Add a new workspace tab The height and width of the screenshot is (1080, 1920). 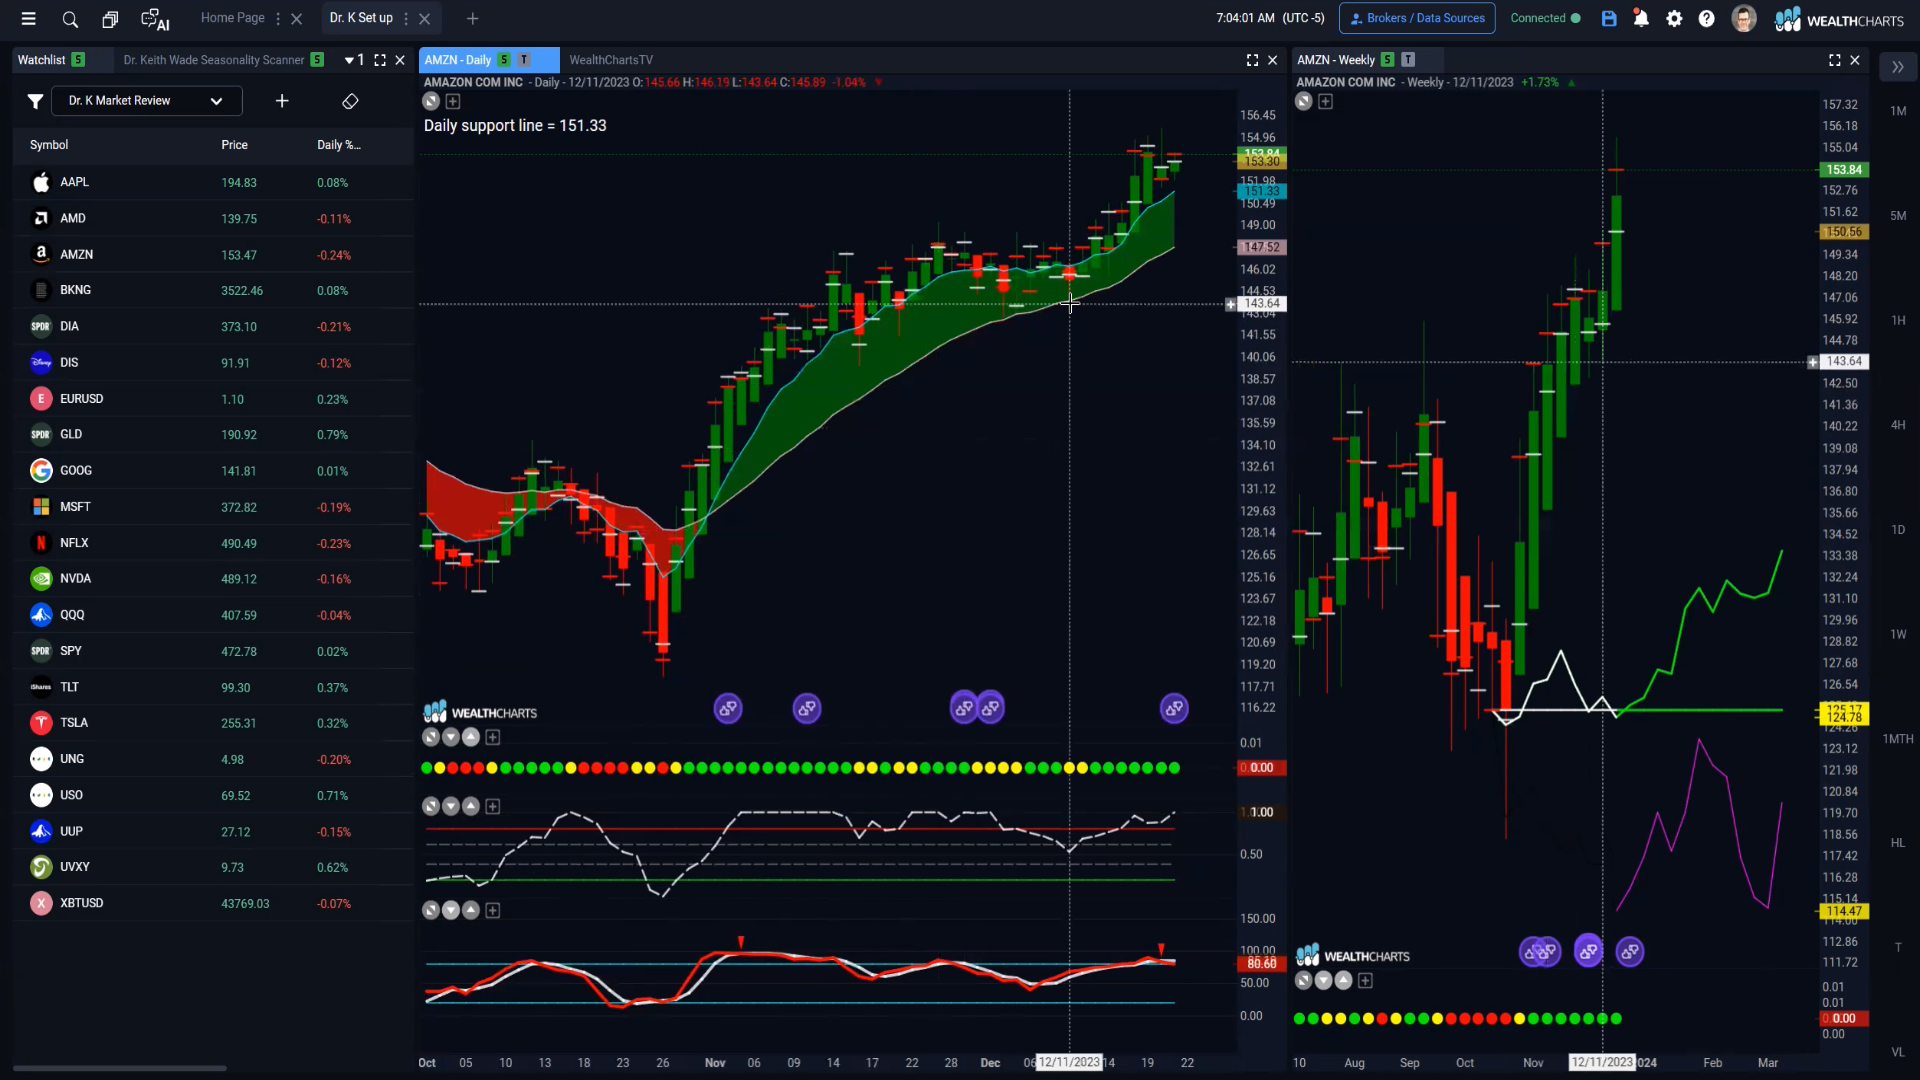pyautogui.click(x=473, y=18)
